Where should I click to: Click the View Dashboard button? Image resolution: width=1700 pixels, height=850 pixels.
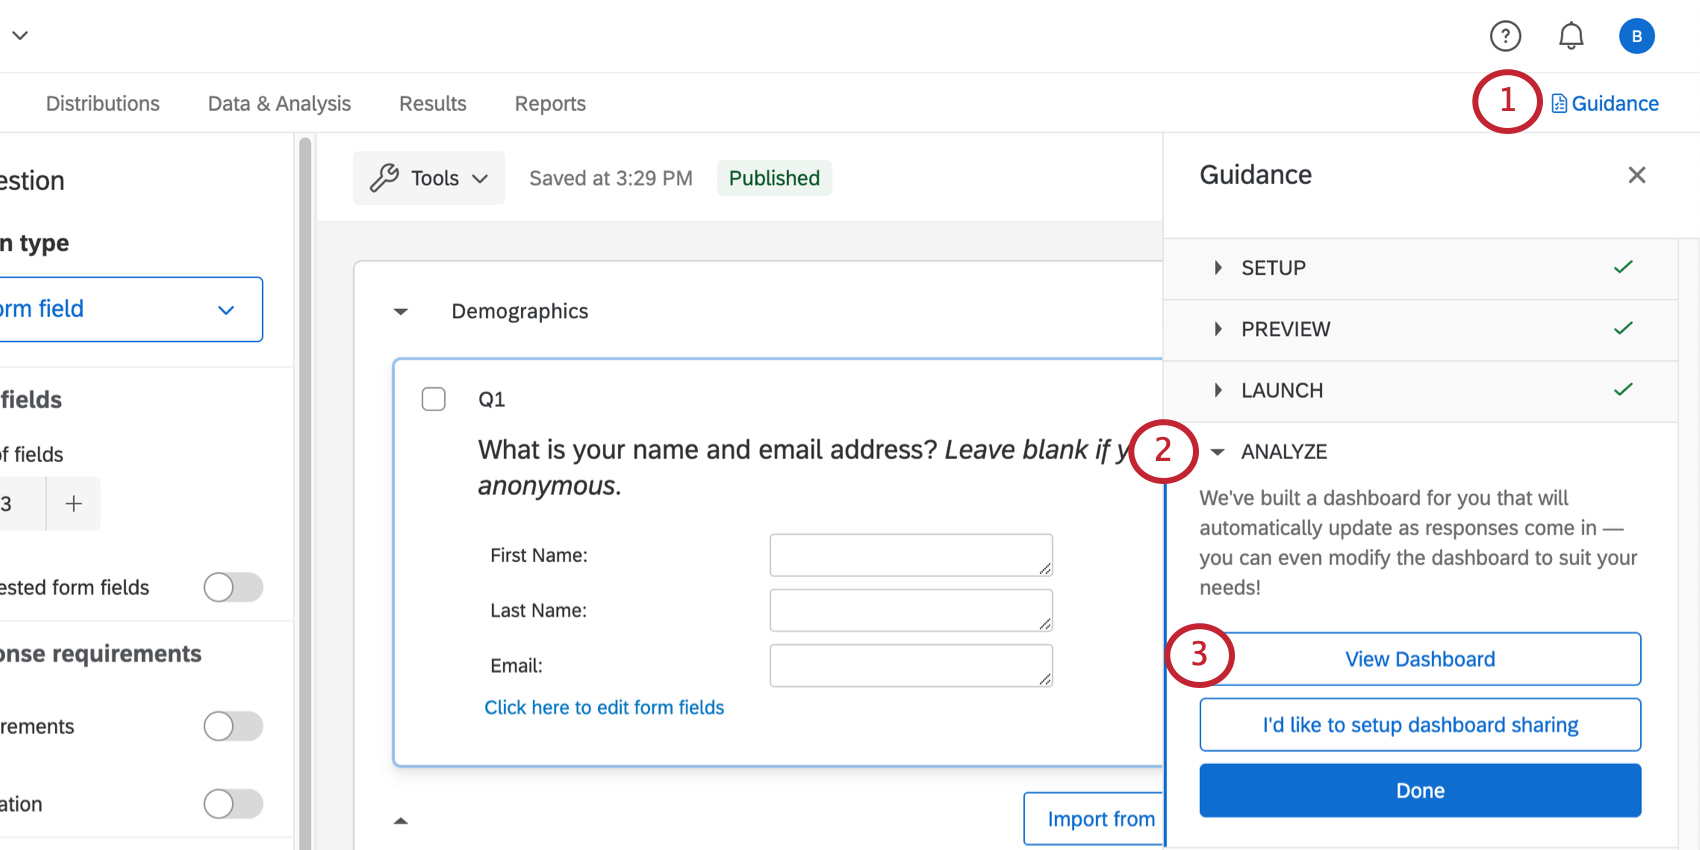coord(1419,659)
